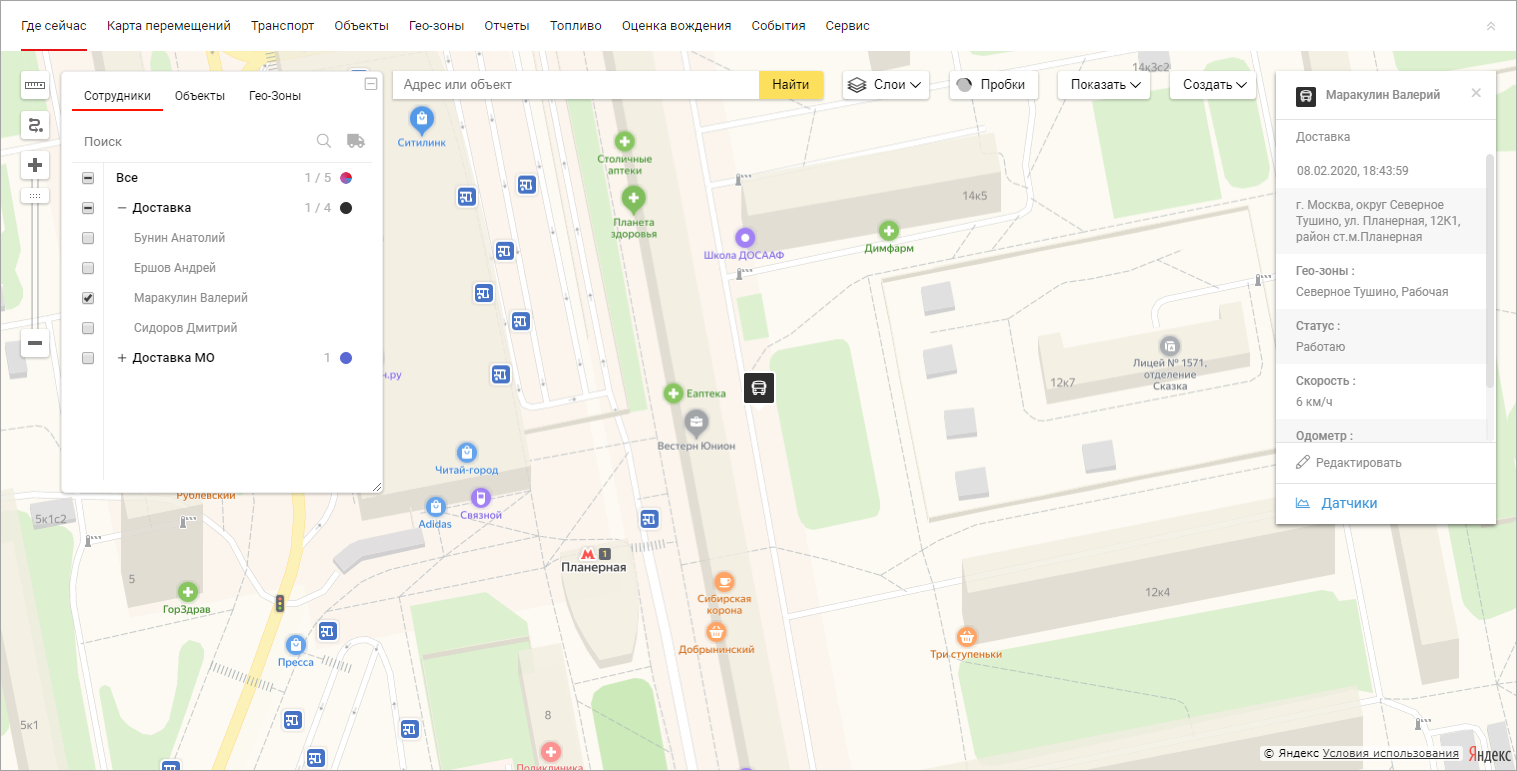The height and width of the screenshot is (771, 1517).
Task: Zoom out with the minus button
Action: (35, 343)
